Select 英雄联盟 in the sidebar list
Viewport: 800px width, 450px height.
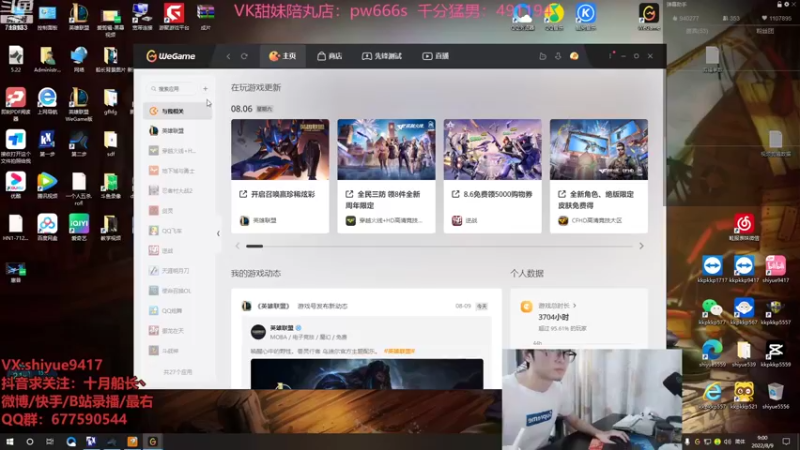(178, 131)
